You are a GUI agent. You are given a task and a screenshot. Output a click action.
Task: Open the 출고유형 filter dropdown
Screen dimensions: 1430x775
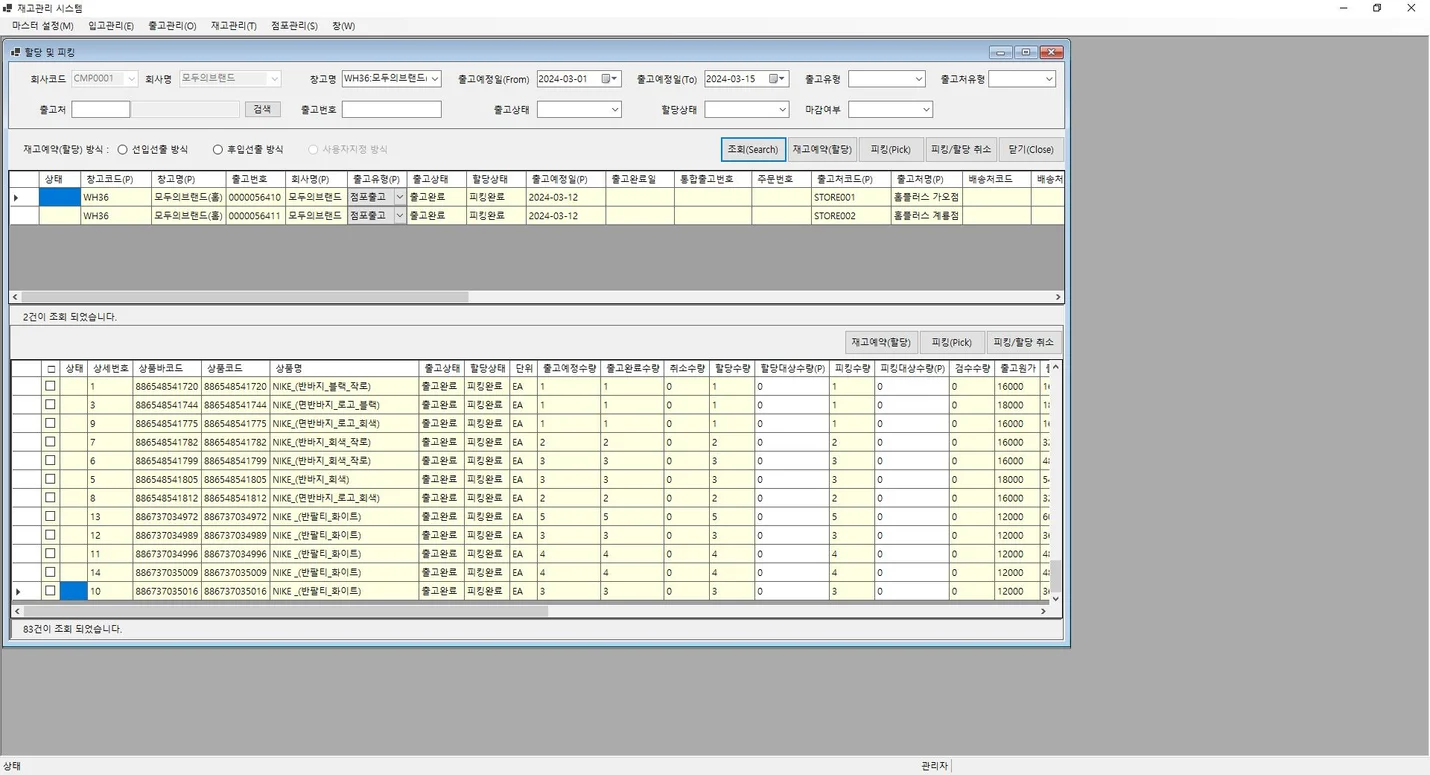919,79
